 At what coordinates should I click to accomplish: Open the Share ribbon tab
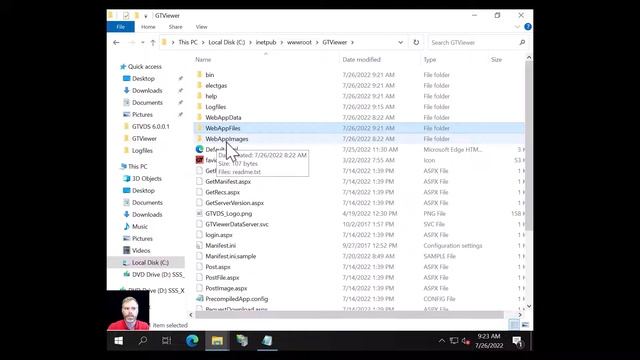(176, 27)
